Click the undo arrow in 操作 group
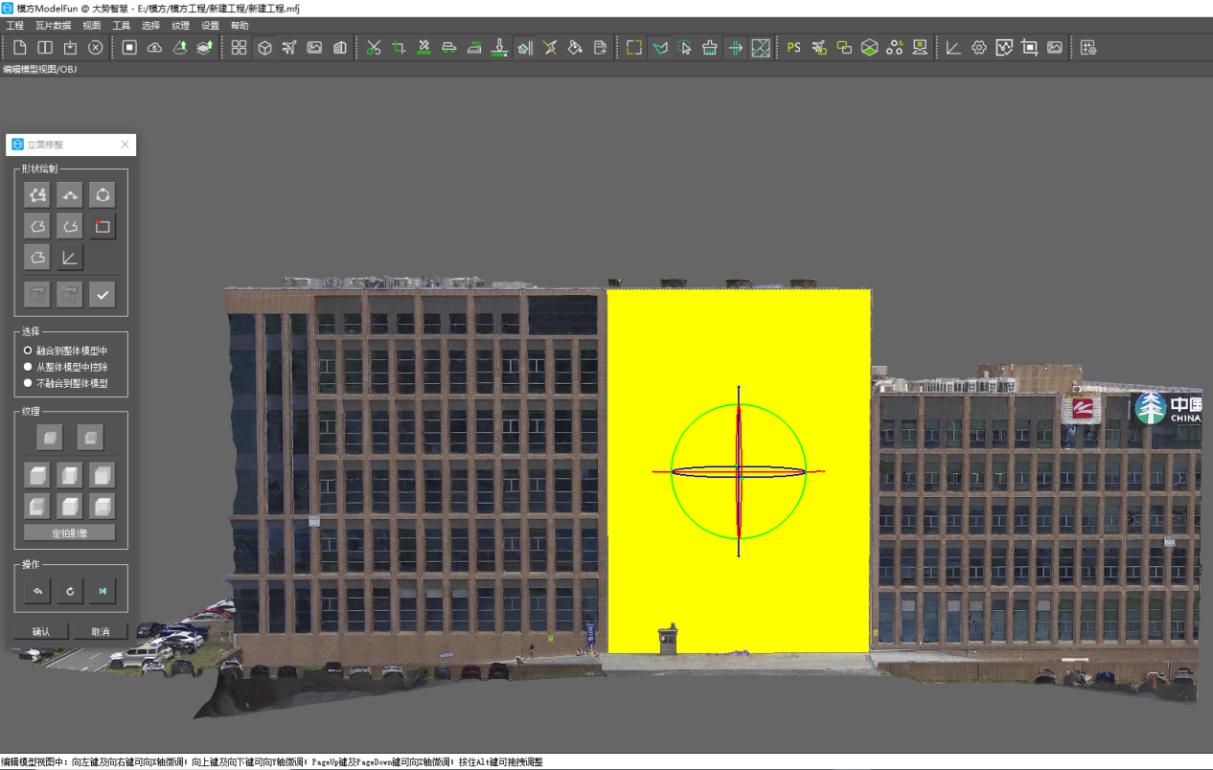Image resolution: width=1213 pixels, height=770 pixels. [x=39, y=591]
